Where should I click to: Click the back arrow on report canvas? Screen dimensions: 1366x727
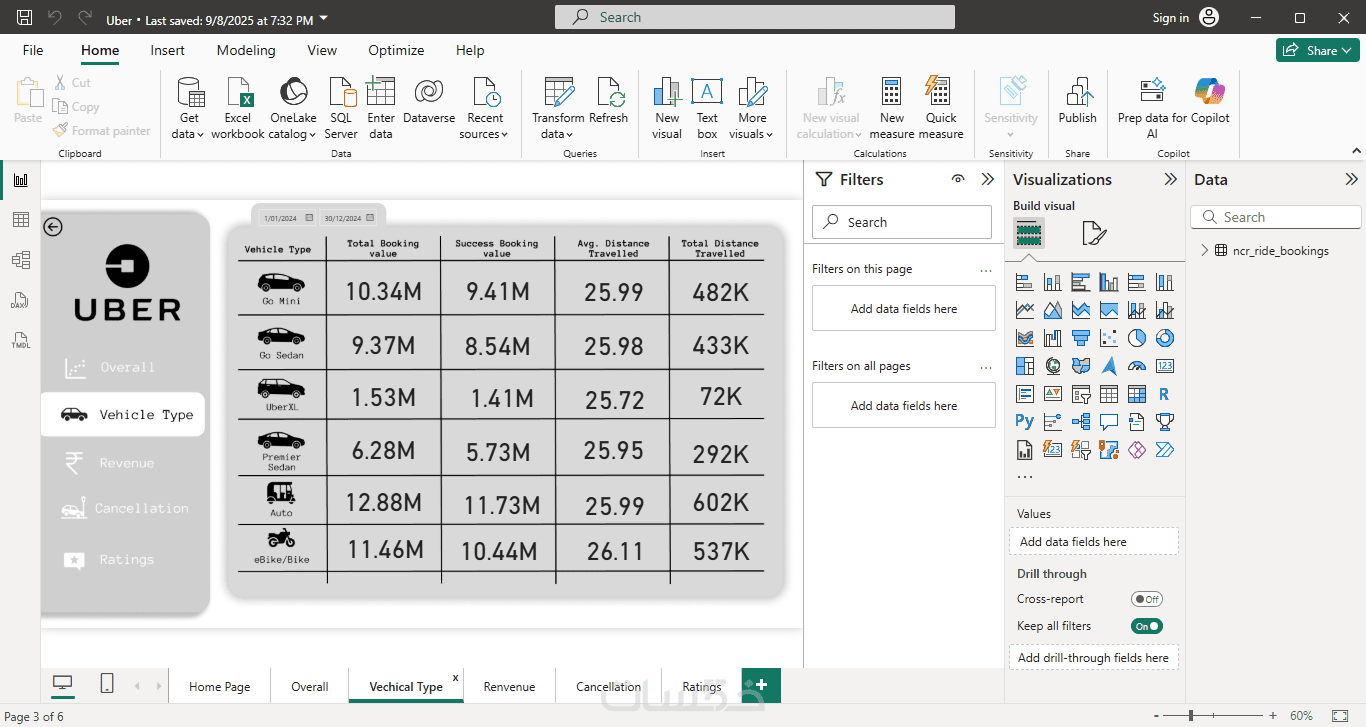(54, 227)
